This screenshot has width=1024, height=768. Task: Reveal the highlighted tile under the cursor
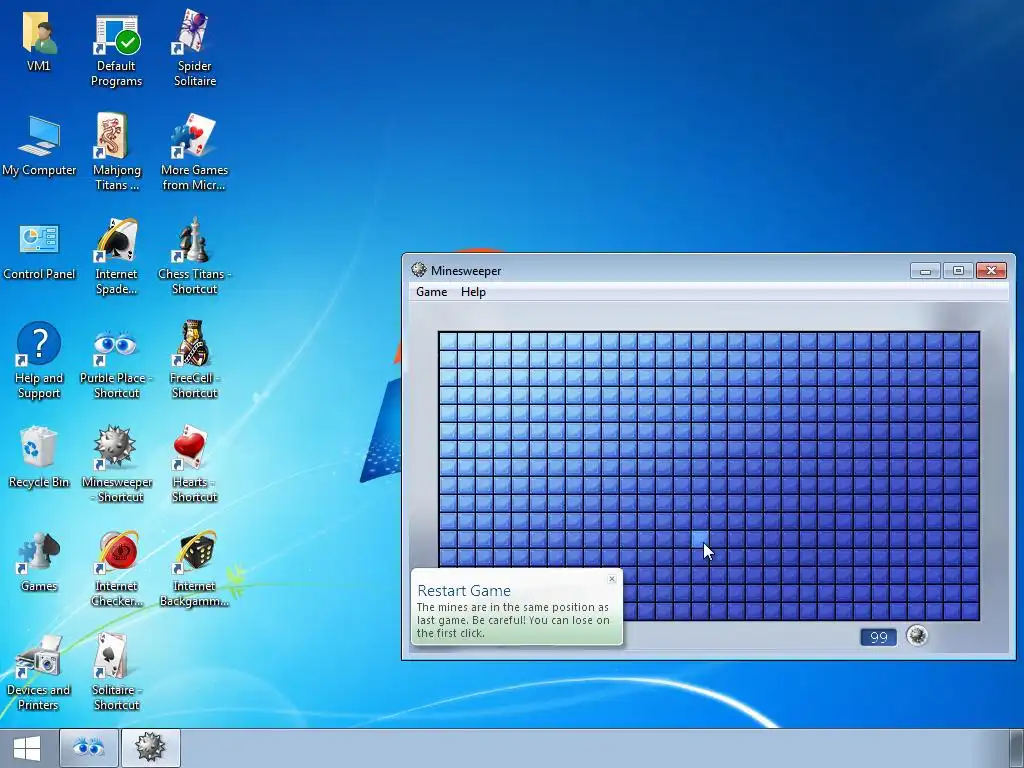coord(700,539)
